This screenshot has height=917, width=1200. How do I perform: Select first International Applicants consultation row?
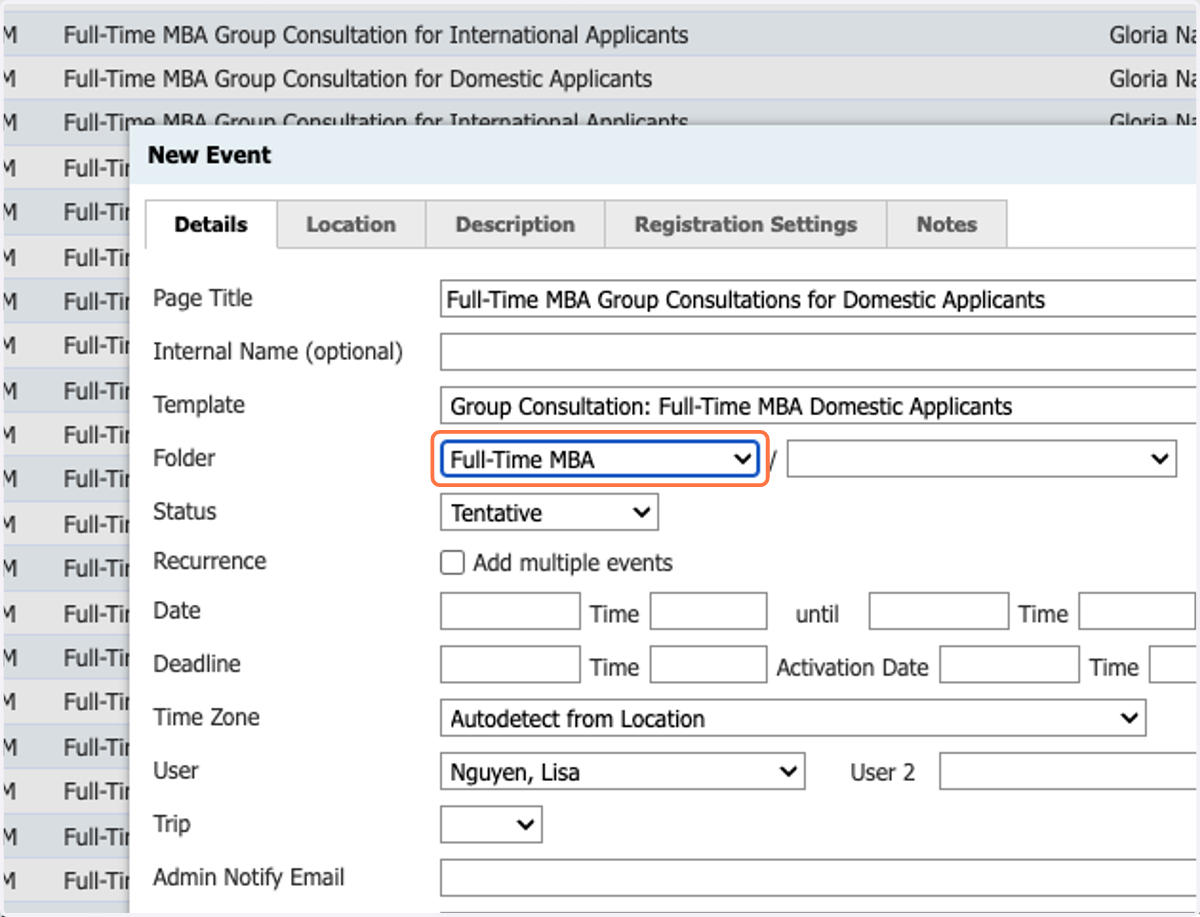(x=600, y=35)
